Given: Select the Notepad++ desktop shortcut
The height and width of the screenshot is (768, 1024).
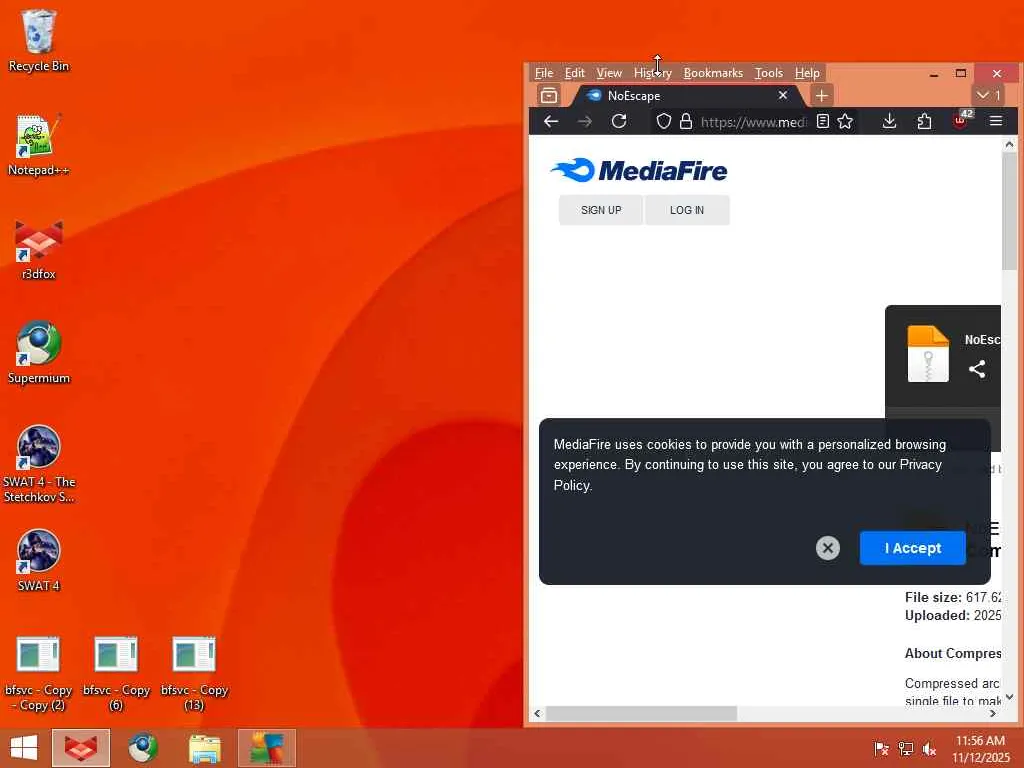Looking at the screenshot, I should click(x=39, y=145).
